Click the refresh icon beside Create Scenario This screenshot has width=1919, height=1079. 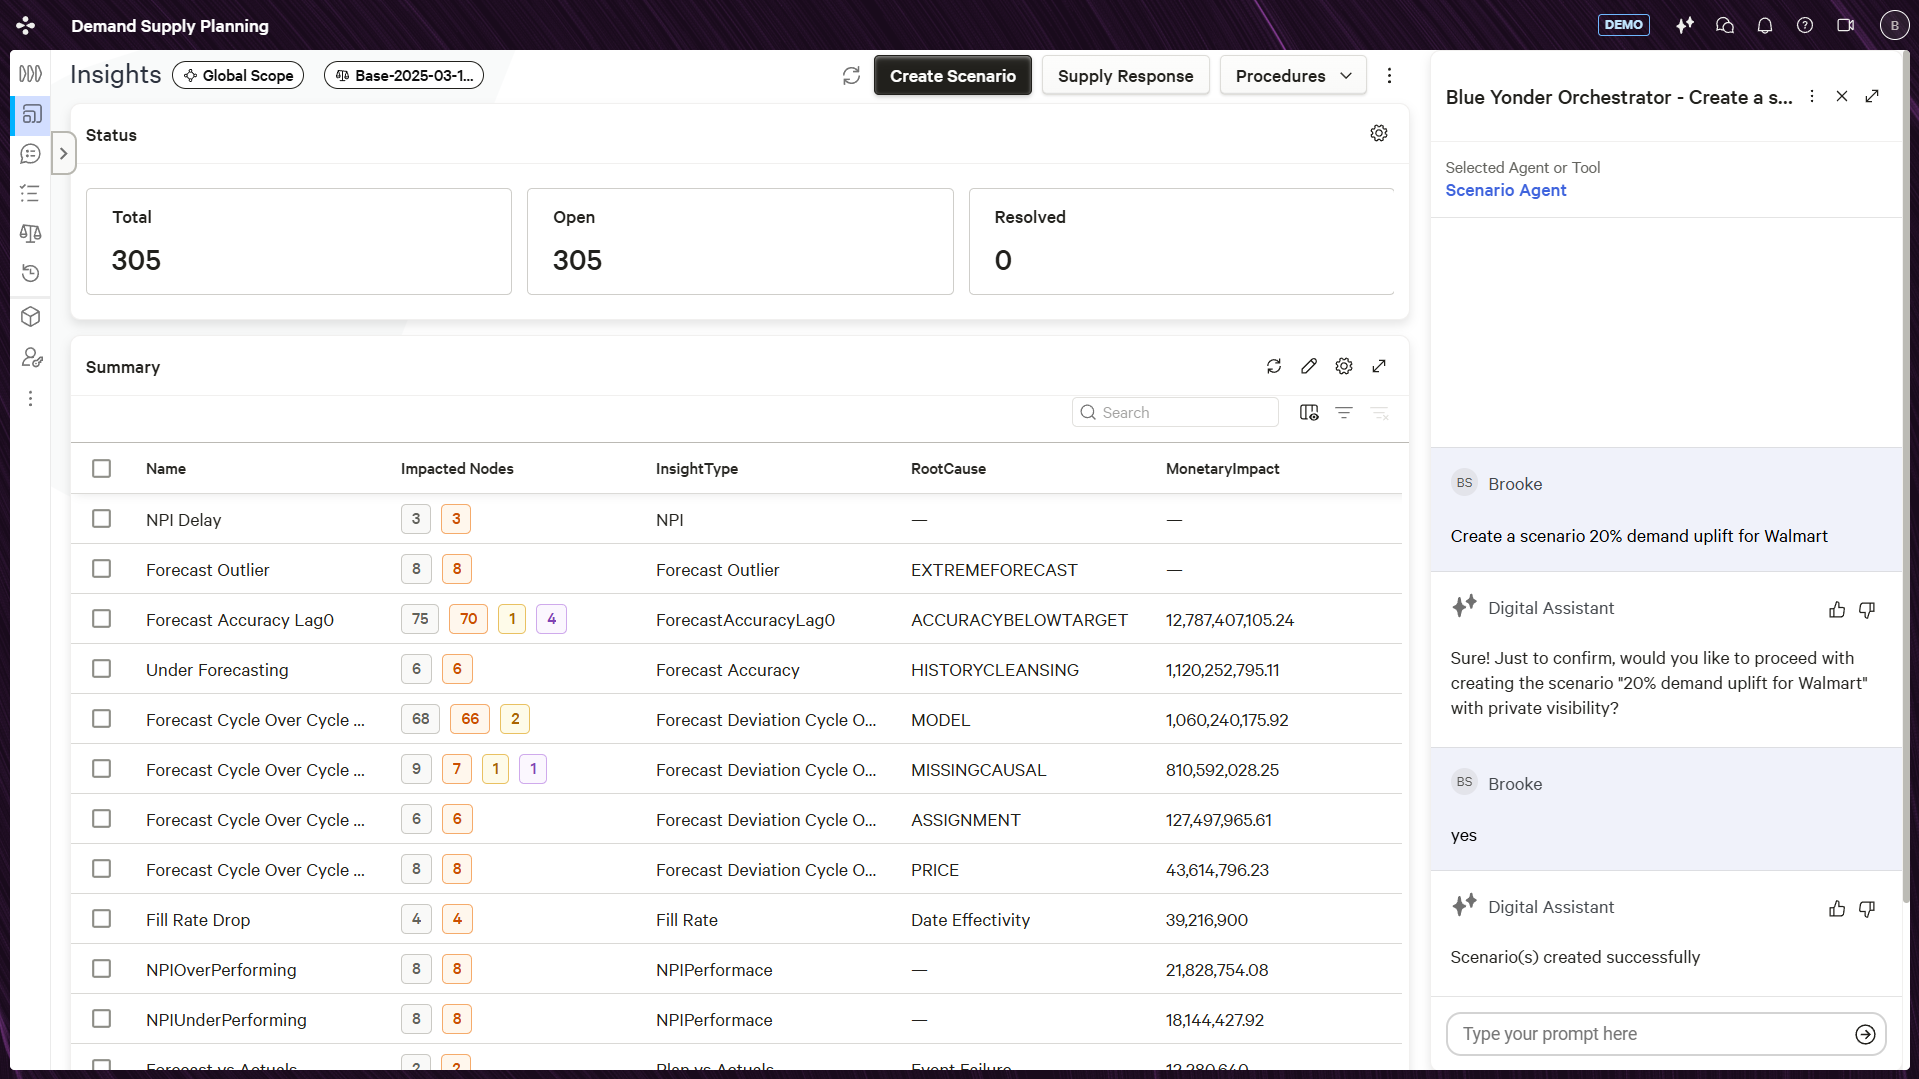point(851,76)
